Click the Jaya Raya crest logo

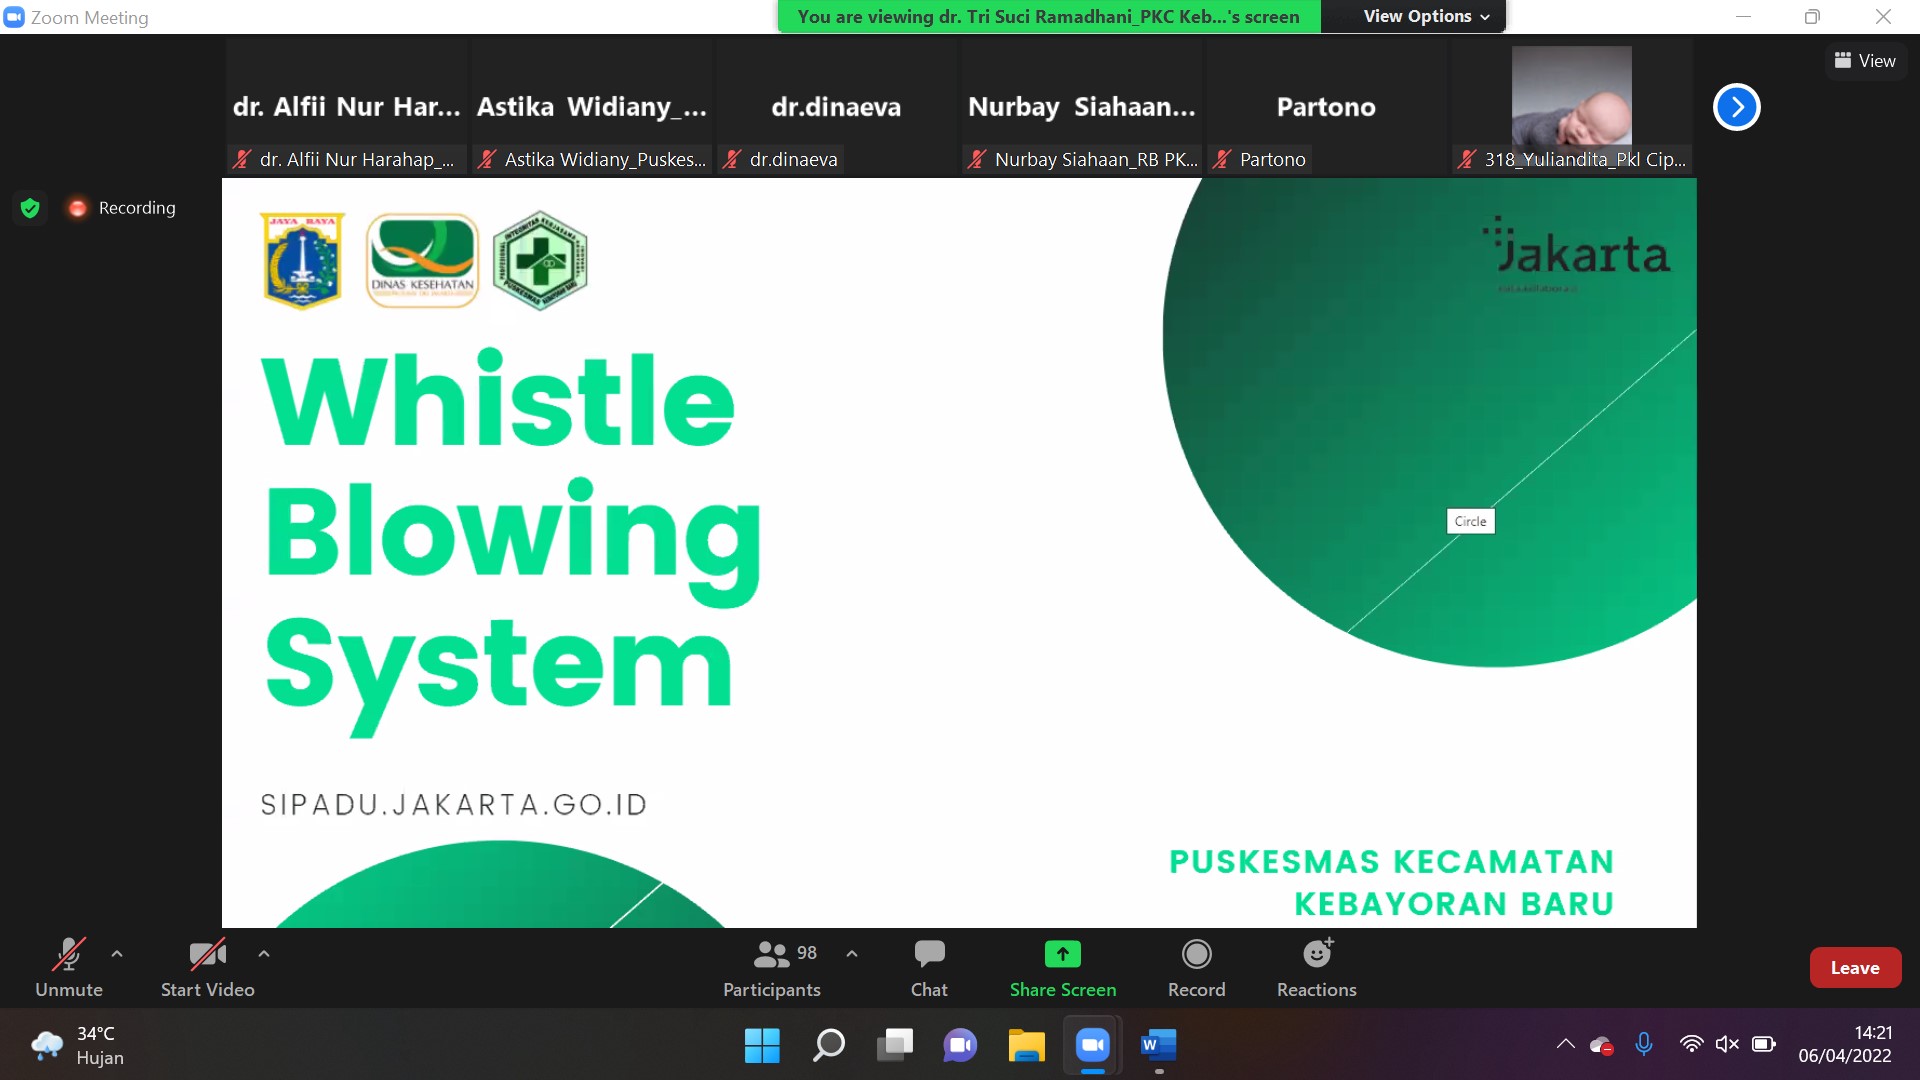coord(302,260)
